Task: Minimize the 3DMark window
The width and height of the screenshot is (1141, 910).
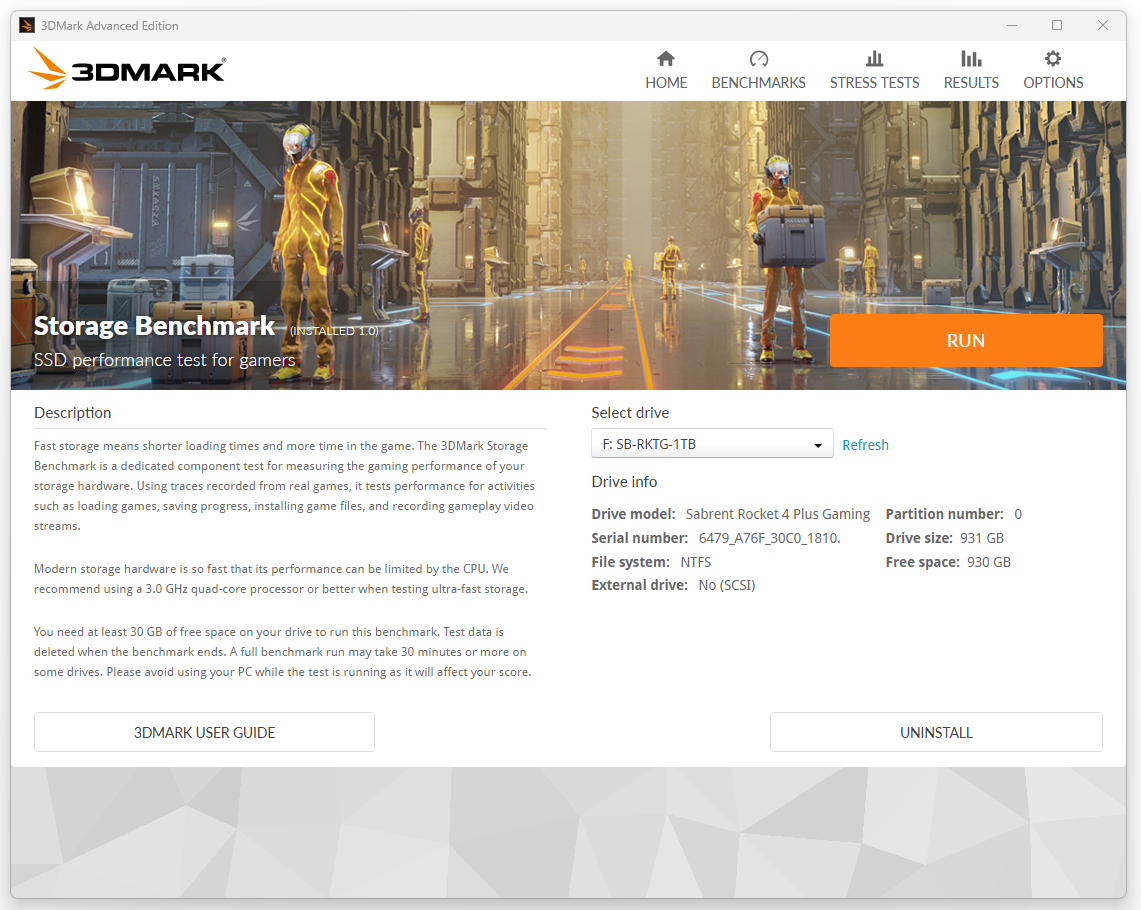Action: (1011, 25)
